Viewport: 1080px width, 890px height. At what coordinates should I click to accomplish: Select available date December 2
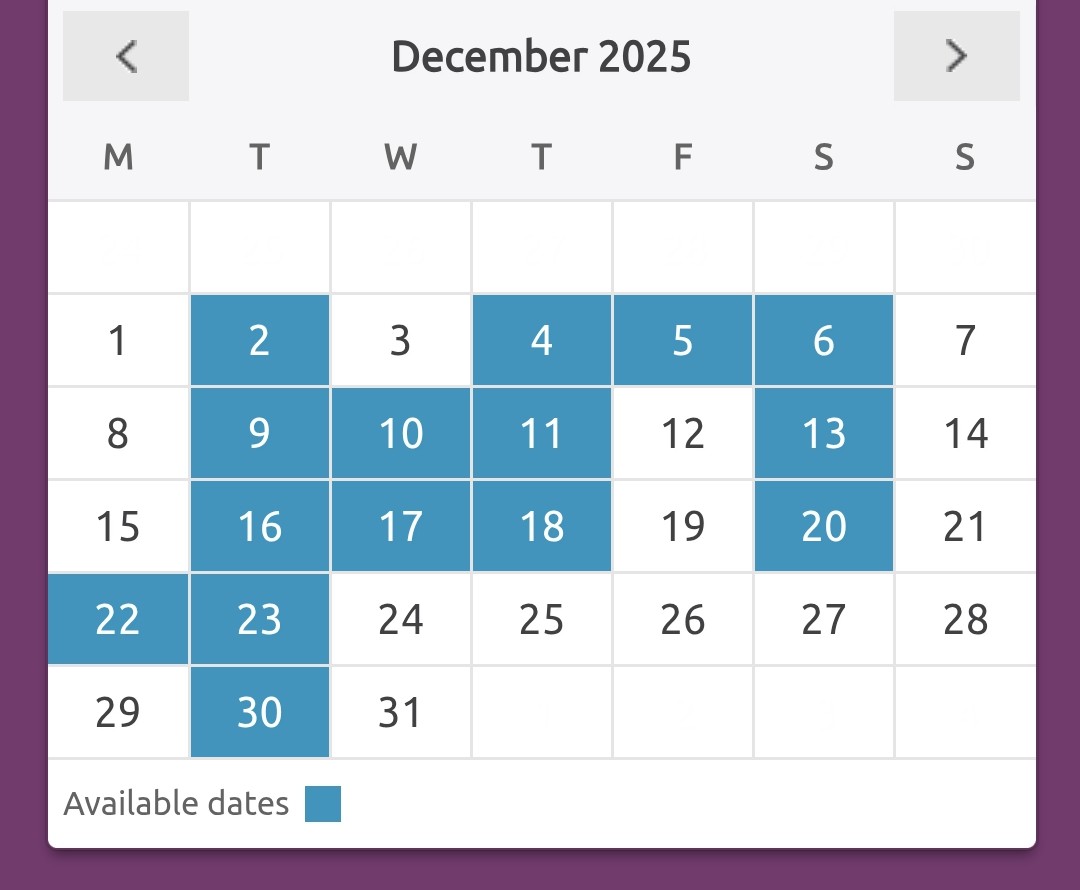point(260,340)
